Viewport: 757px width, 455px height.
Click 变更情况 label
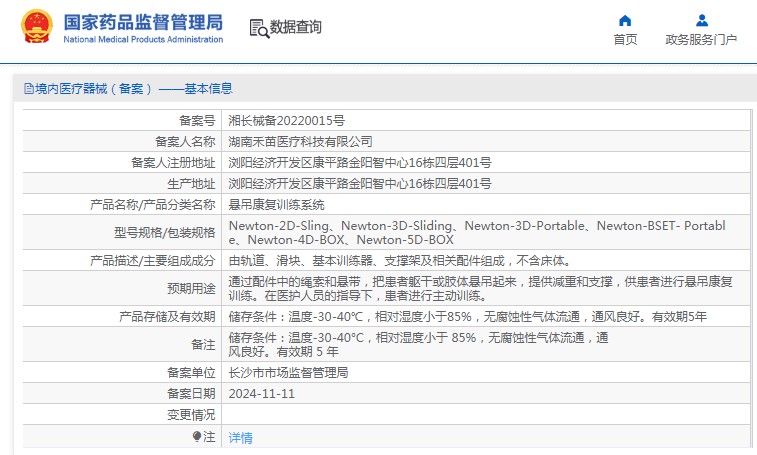191,415
